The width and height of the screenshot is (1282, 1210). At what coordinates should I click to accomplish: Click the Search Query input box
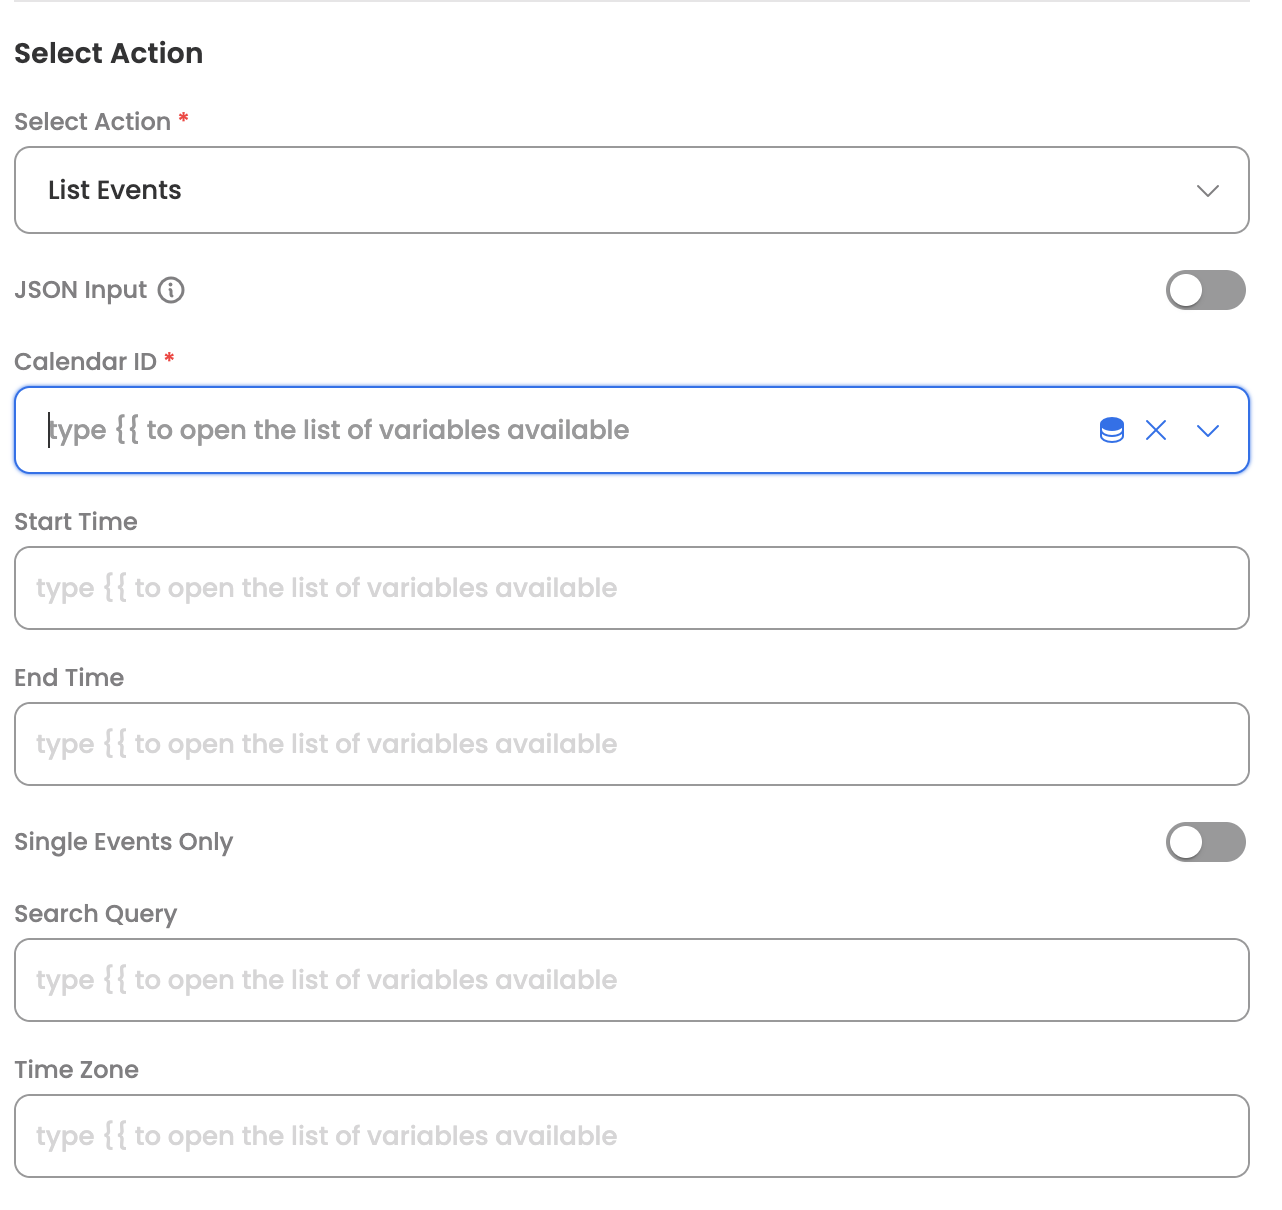632,980
